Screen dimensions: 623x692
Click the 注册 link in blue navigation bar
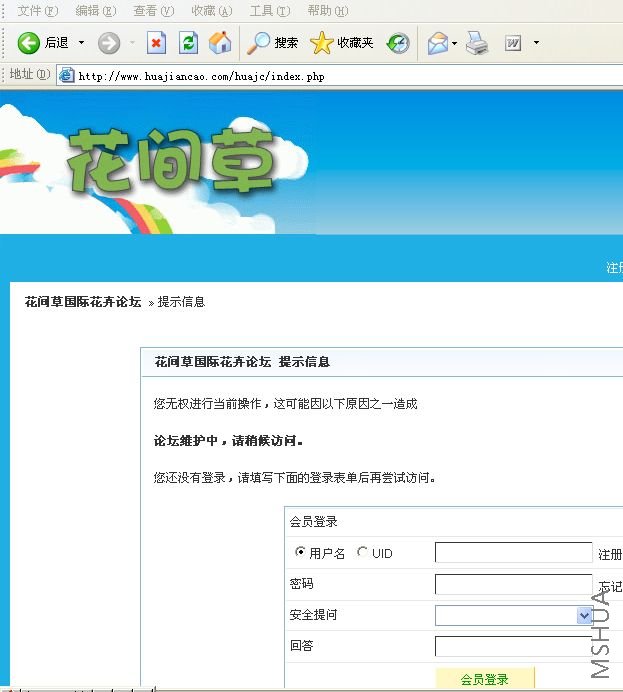pyautogui.click(x=615, y=267)
